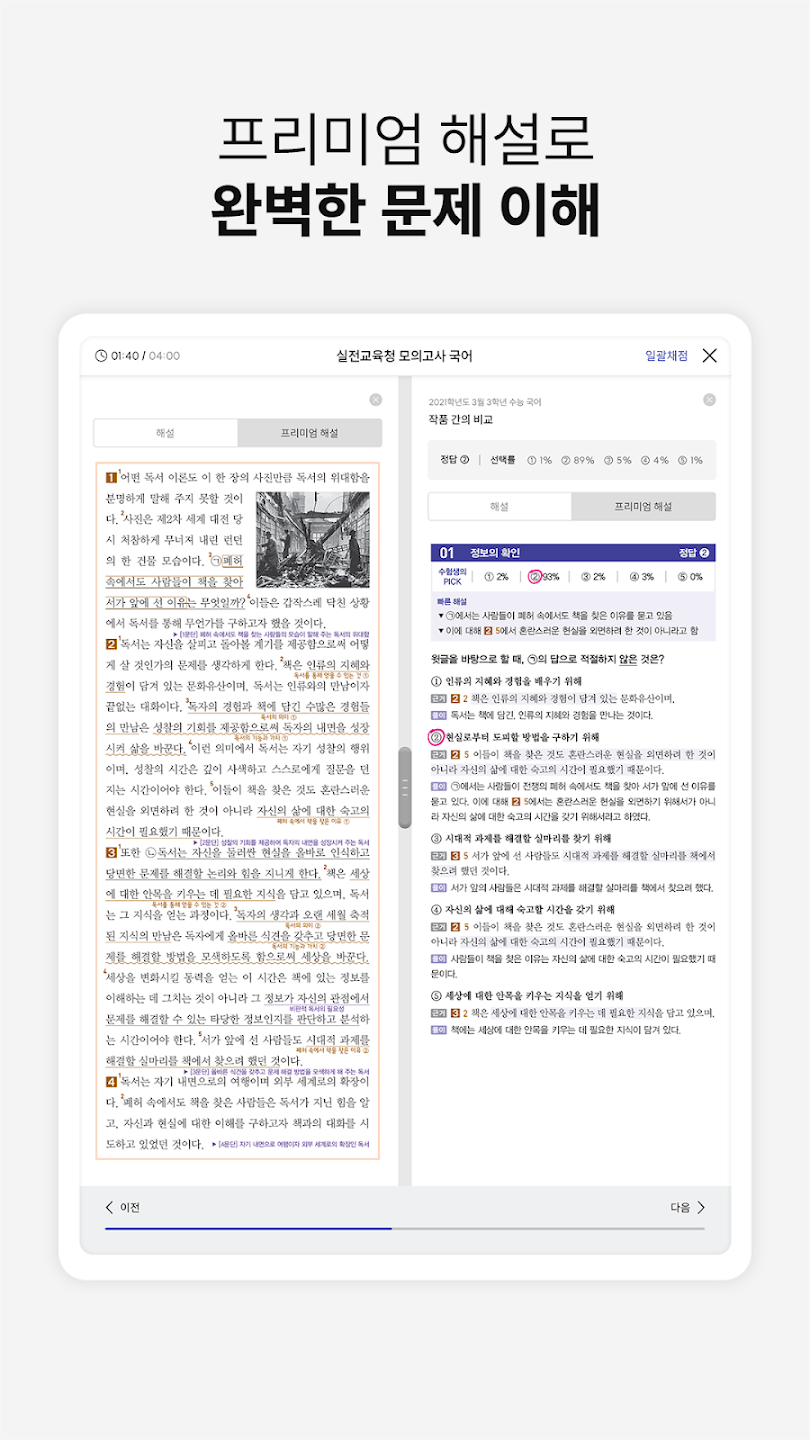Open the war-ruins library photo in the passage
Viewport: 810px width, 1440px height.
pos(312,539)
